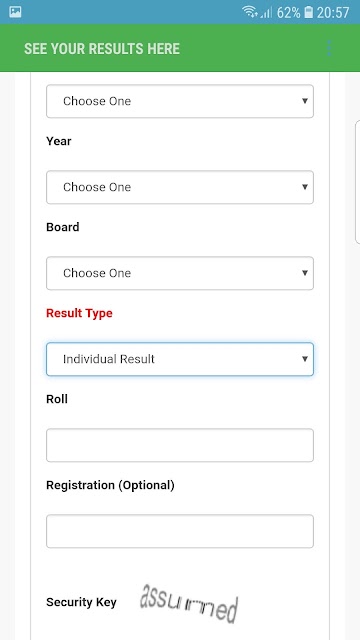Tap the battery indicator icon
This screenshot has width=360, height=640.
(x=309, y=12)
